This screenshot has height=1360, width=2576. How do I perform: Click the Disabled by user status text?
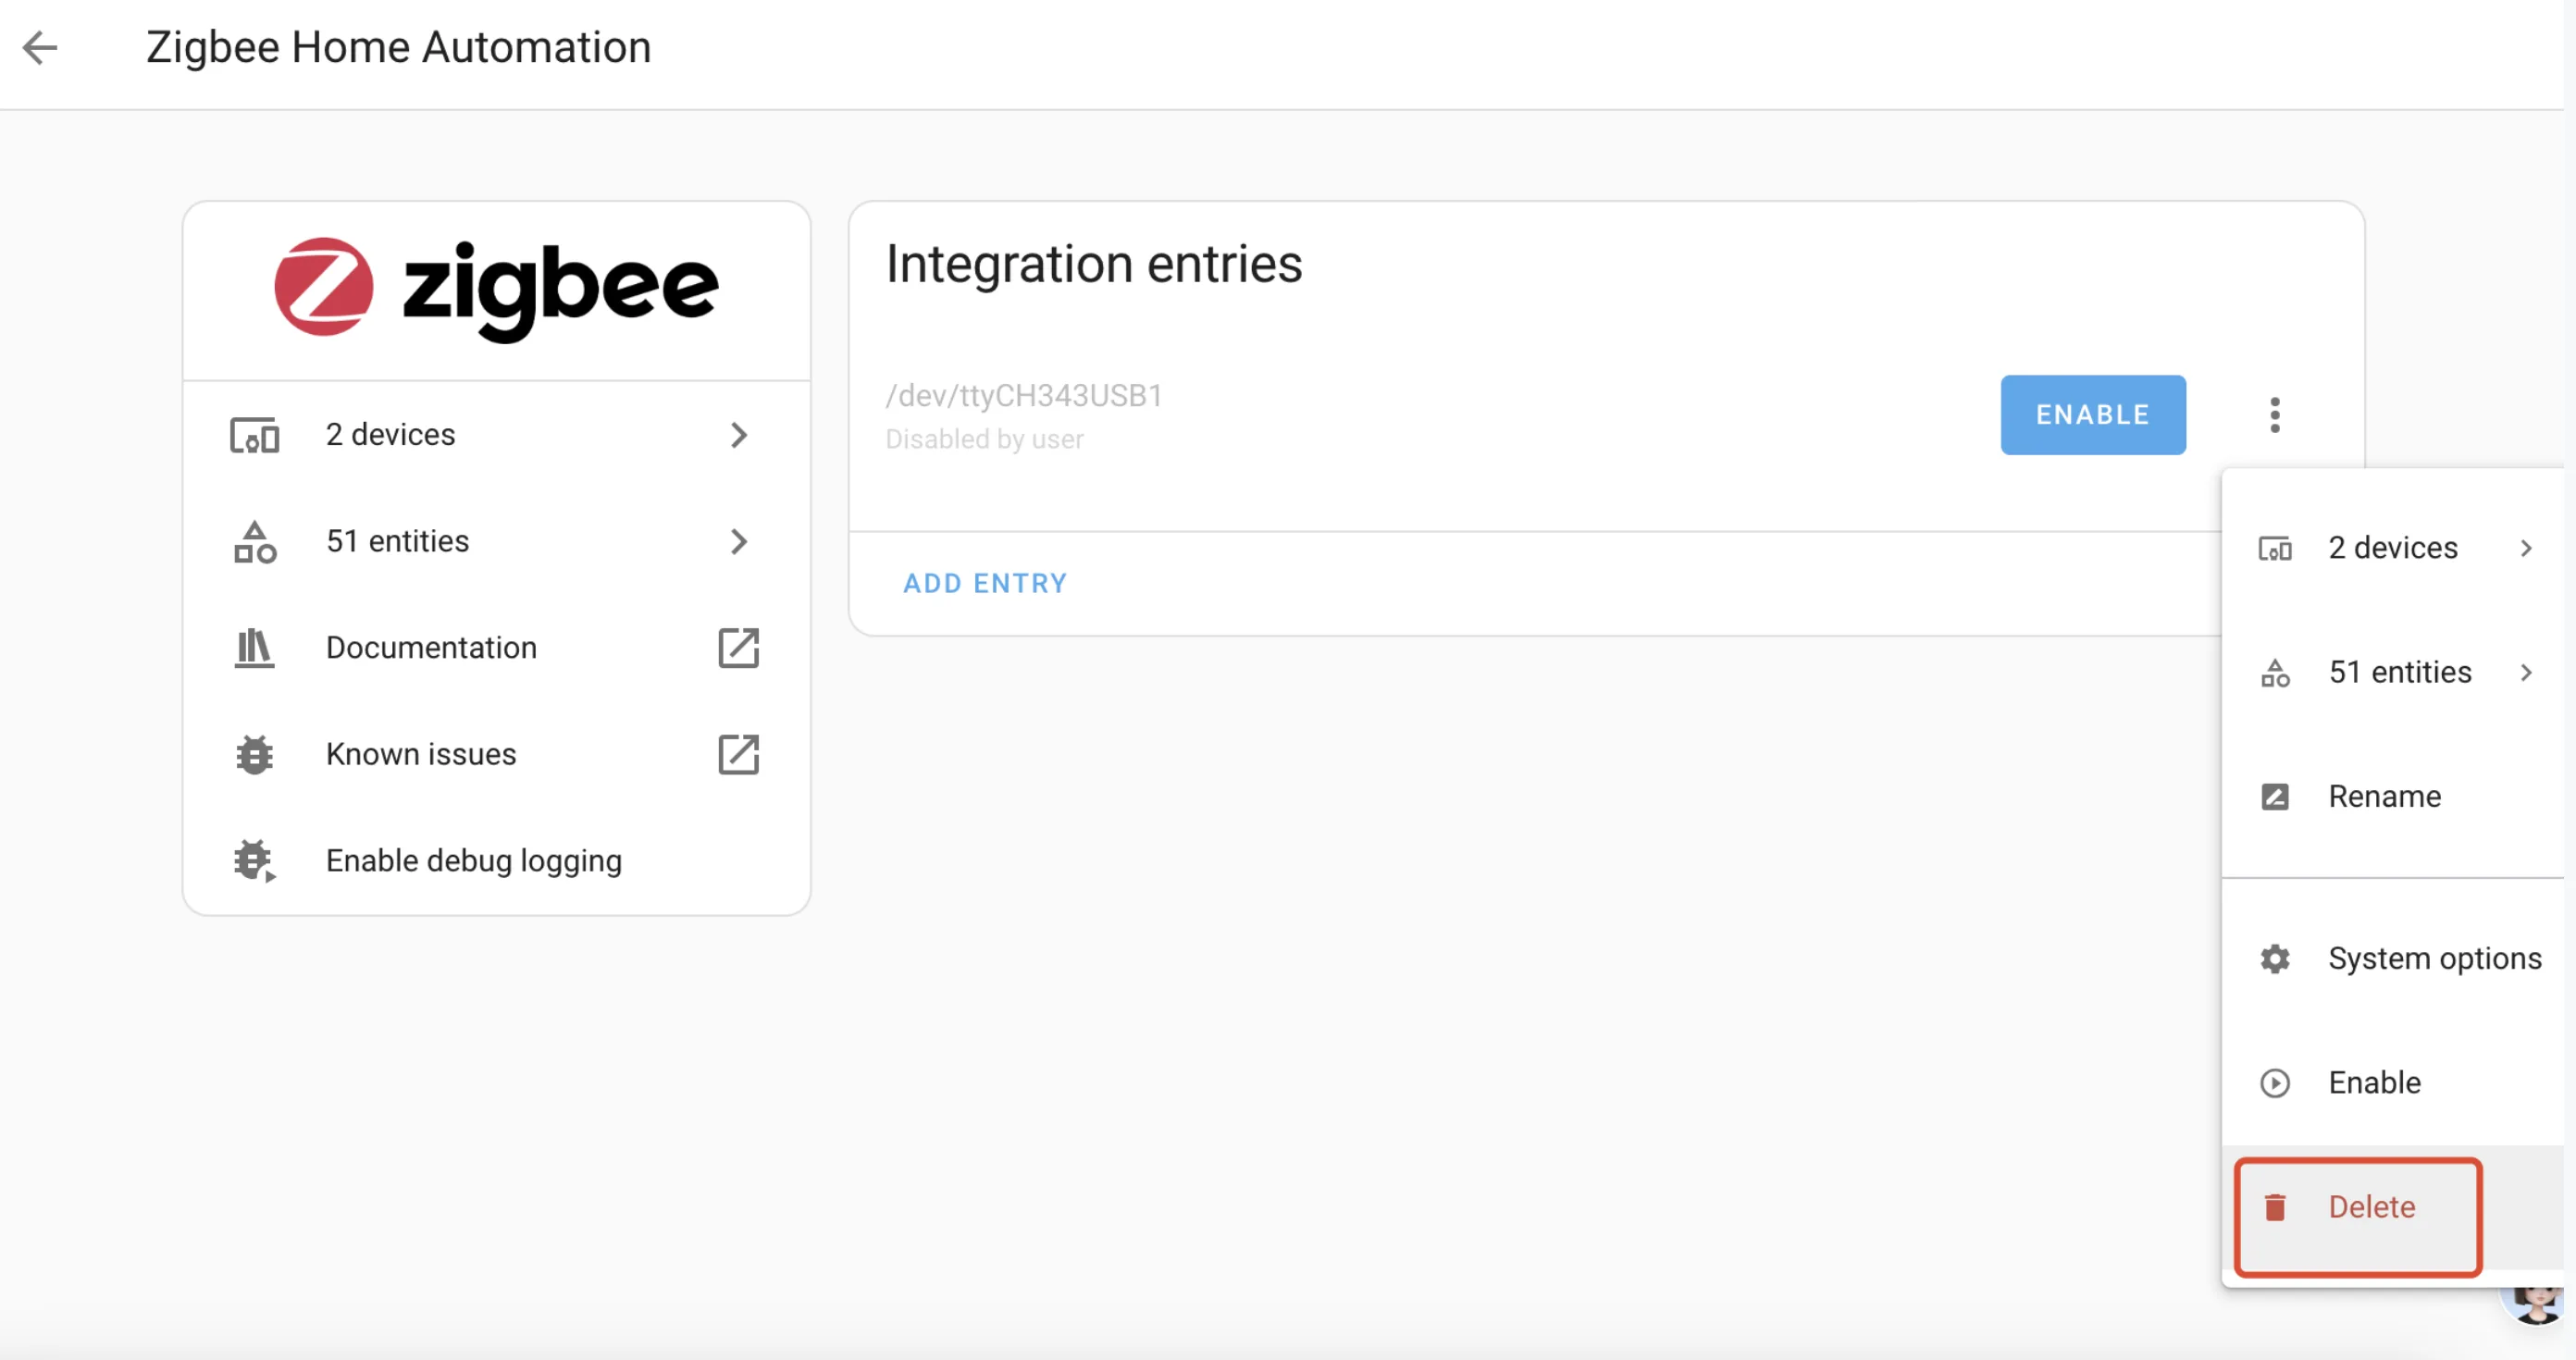point(984,440)
